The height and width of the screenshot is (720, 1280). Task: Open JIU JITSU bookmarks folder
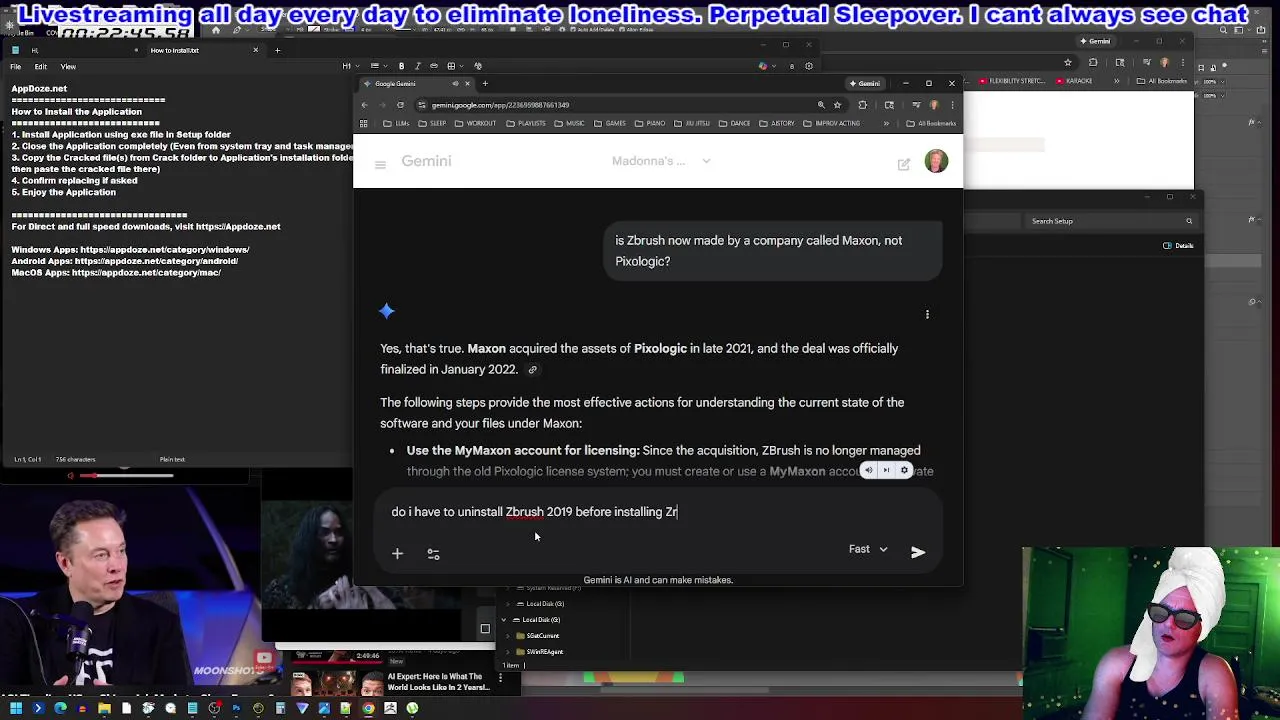[x=694, y=123]
